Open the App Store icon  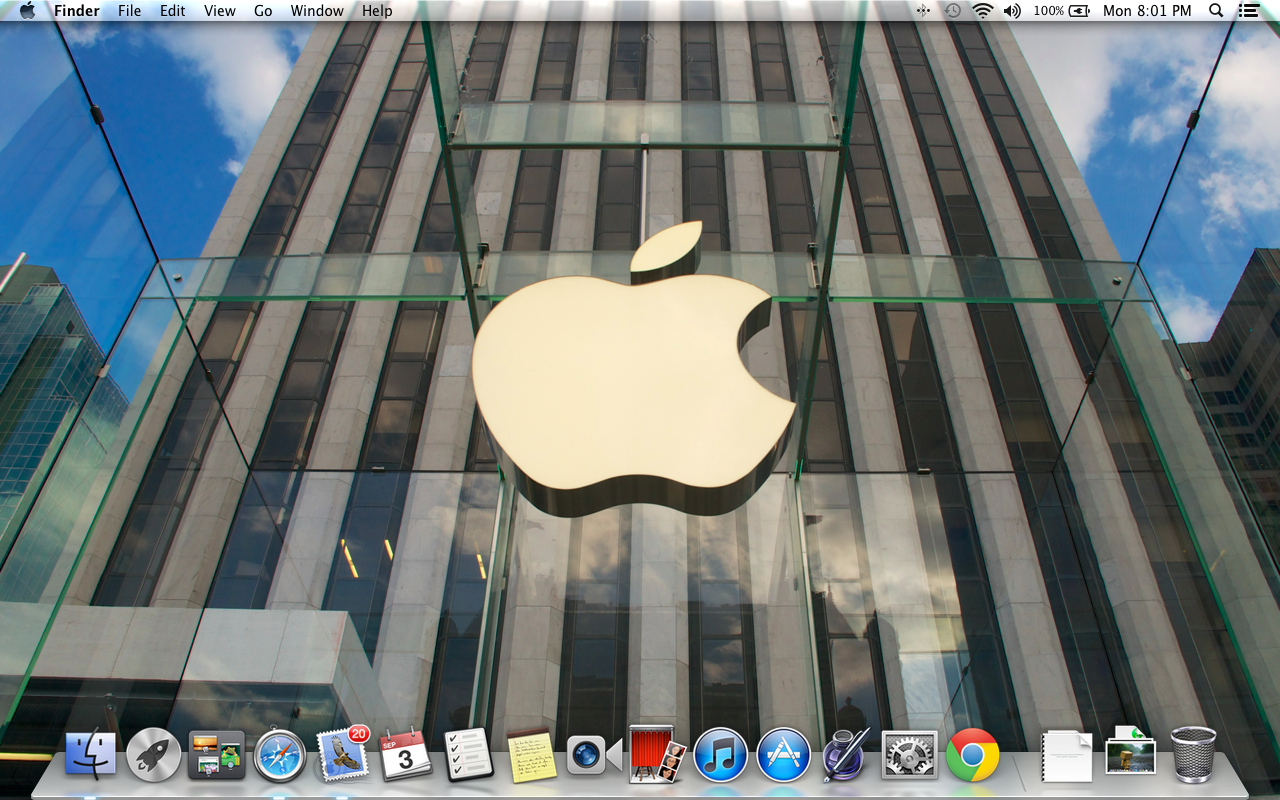click(783, 755)
